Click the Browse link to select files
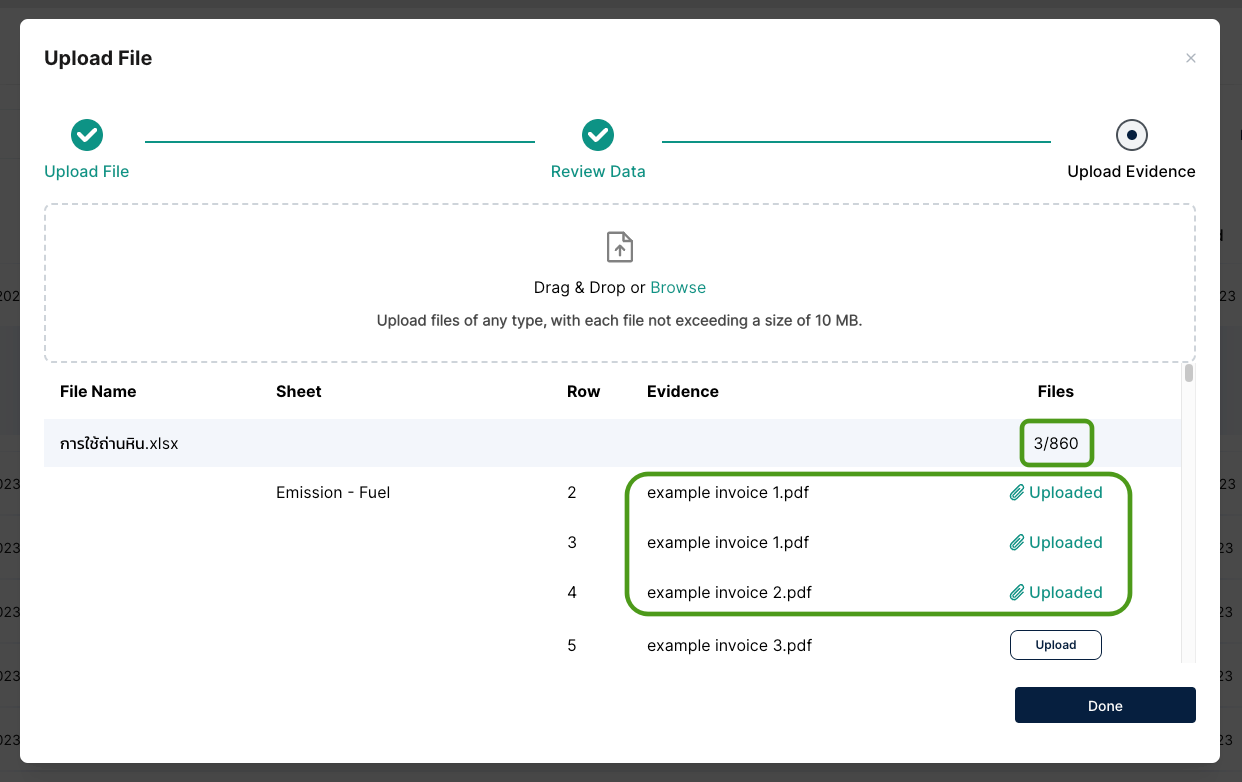 (x=678, y=288)
